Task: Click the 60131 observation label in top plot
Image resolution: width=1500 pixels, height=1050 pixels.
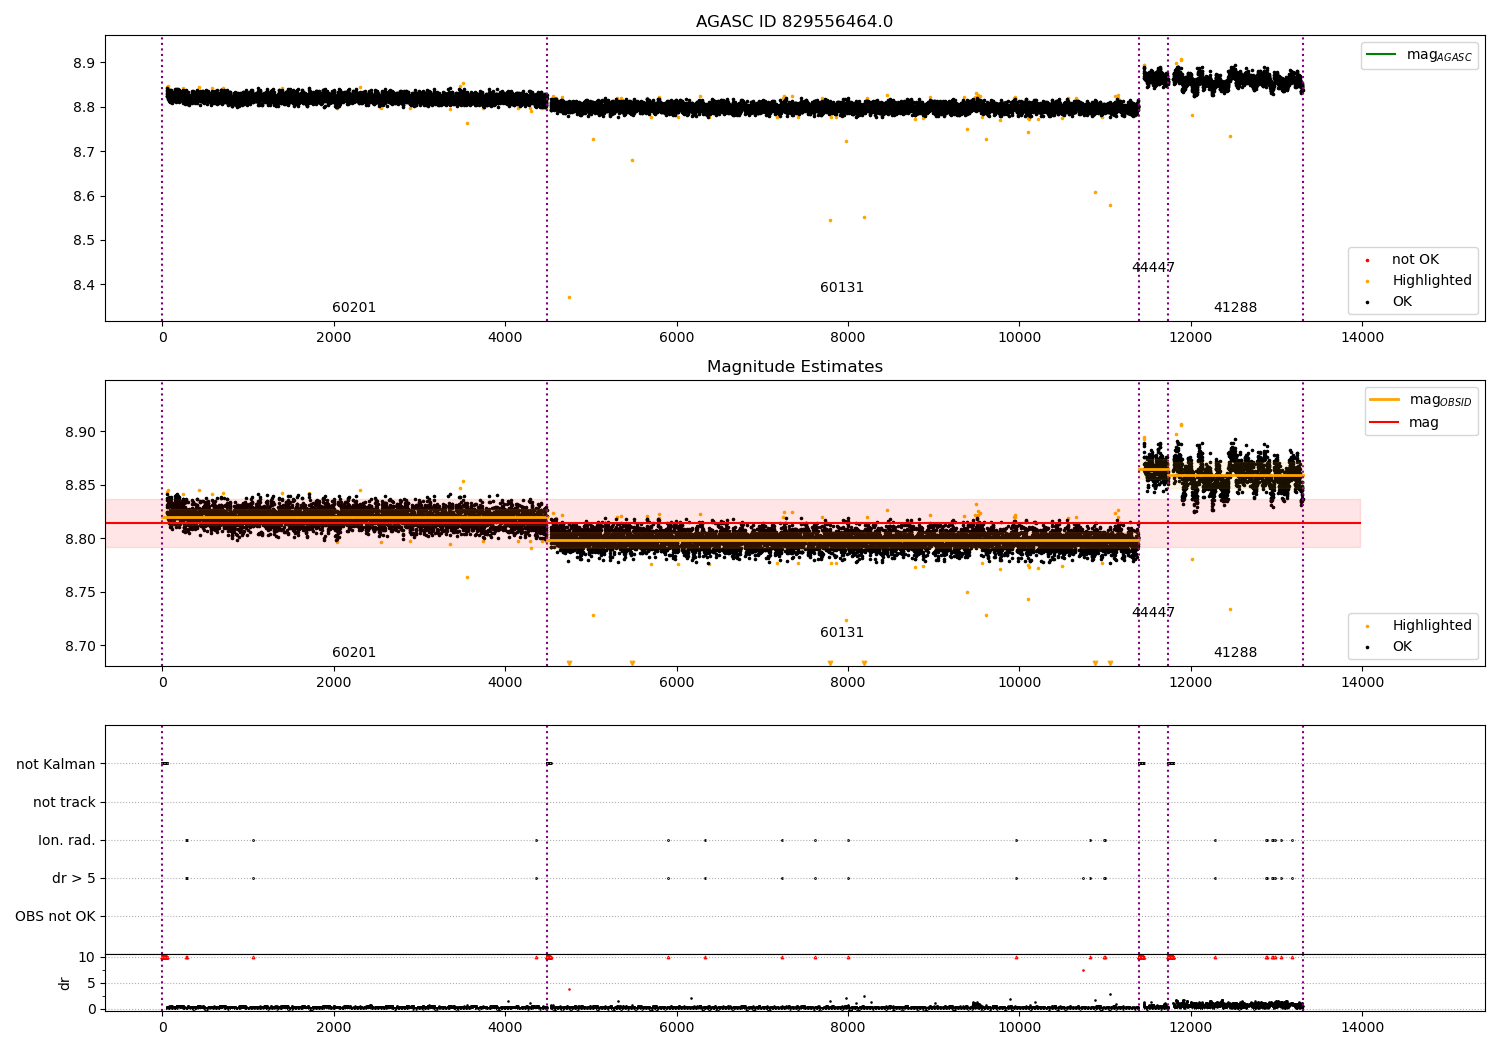Action: [842, 288]
